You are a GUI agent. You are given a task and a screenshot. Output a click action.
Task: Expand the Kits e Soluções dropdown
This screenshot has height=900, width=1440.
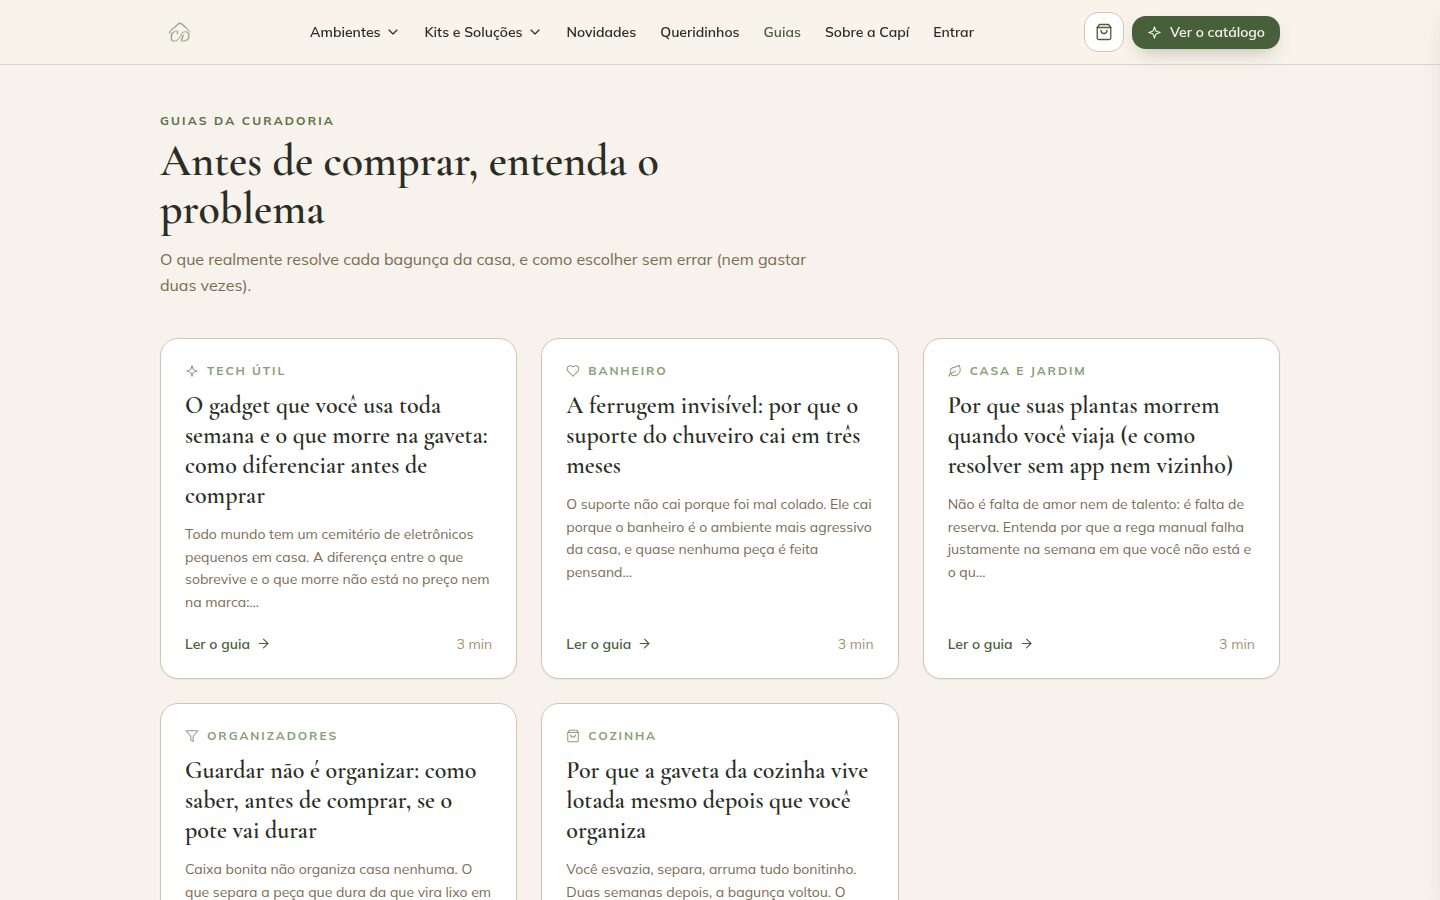click(x=482, y=32)
